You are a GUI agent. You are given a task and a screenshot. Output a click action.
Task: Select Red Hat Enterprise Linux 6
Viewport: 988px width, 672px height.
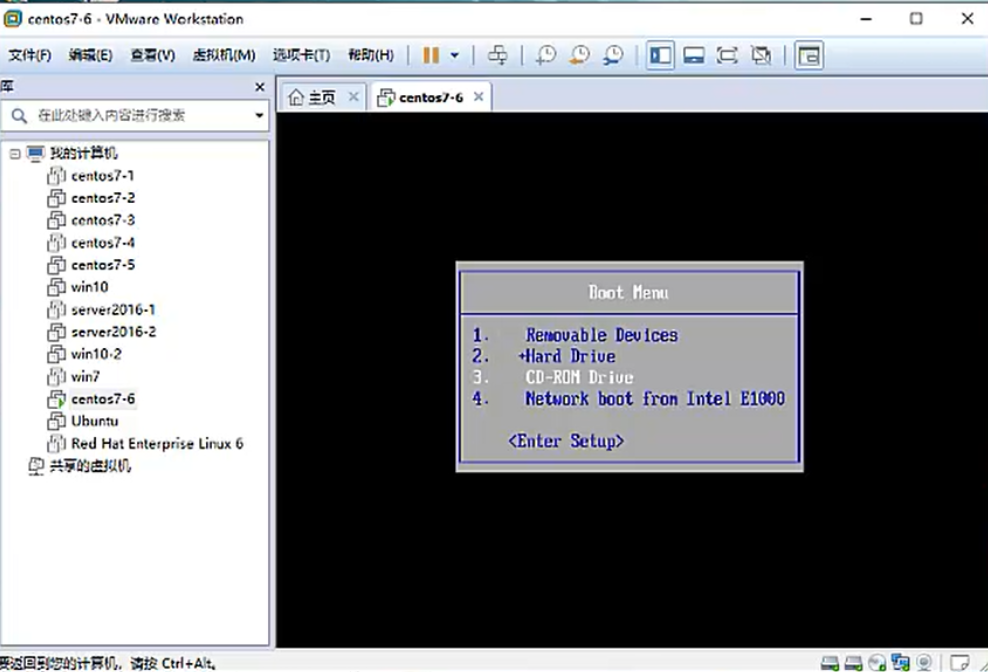click(x=157, y=444)
